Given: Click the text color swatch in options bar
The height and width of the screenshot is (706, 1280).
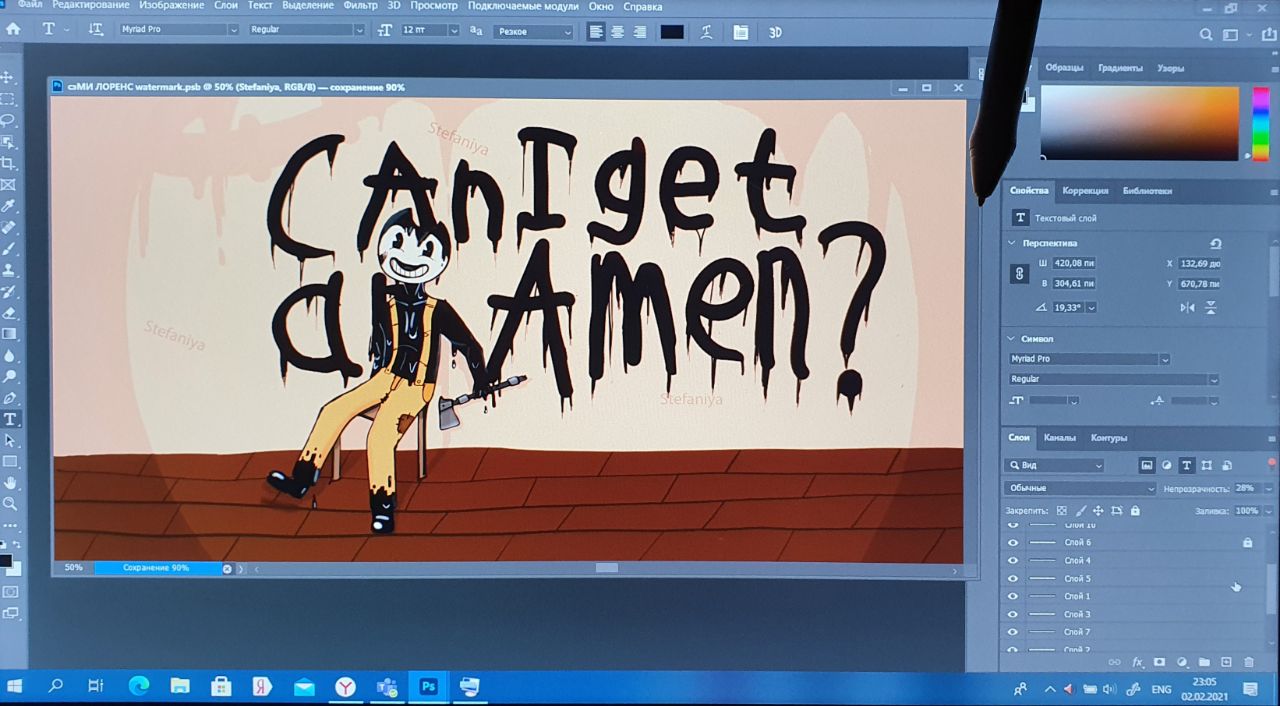Looking at the screenshot, I should coord(672,32).
